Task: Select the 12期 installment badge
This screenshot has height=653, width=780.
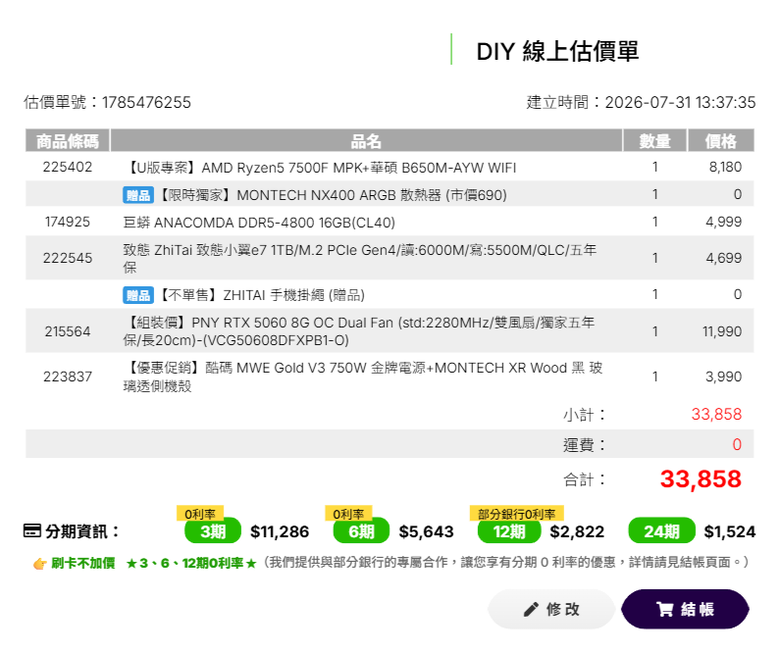Action: 509,531
